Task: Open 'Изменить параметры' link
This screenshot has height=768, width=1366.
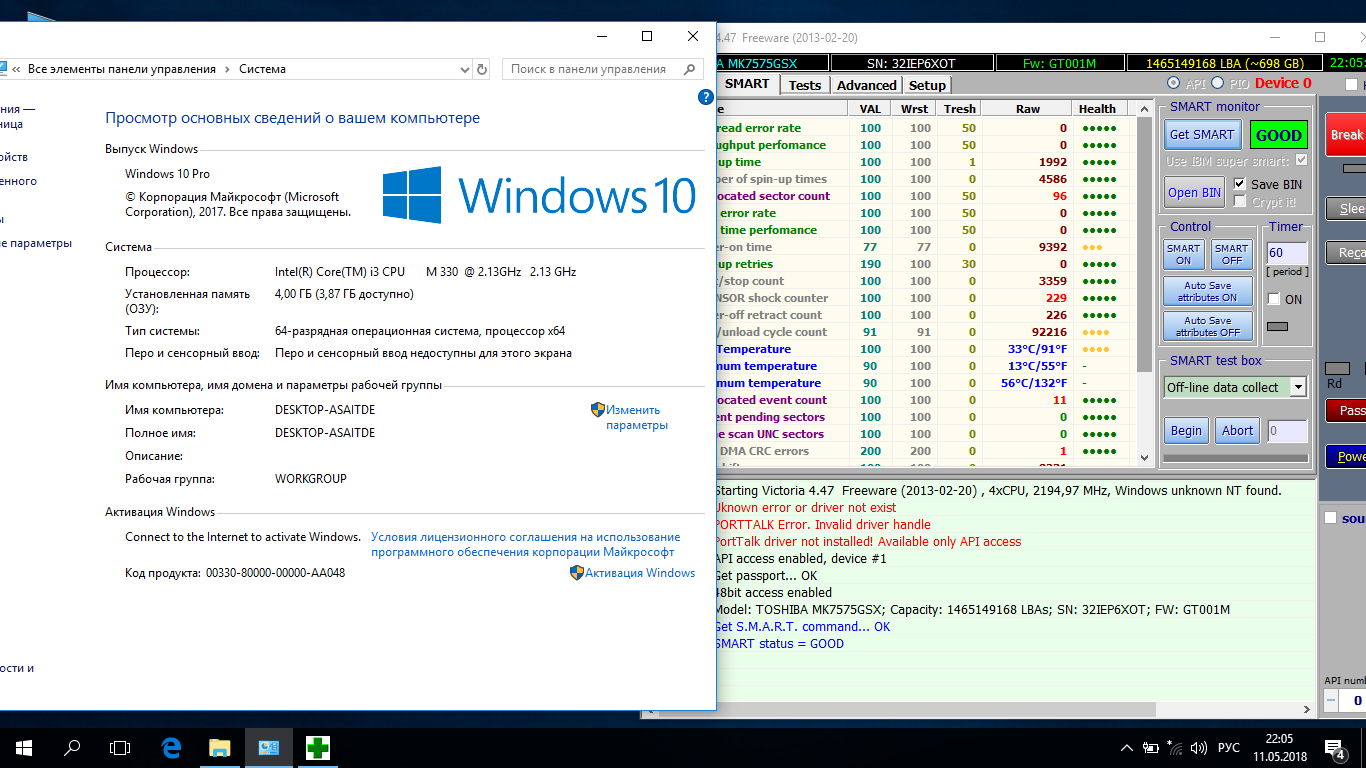Action: pos(636,417)
